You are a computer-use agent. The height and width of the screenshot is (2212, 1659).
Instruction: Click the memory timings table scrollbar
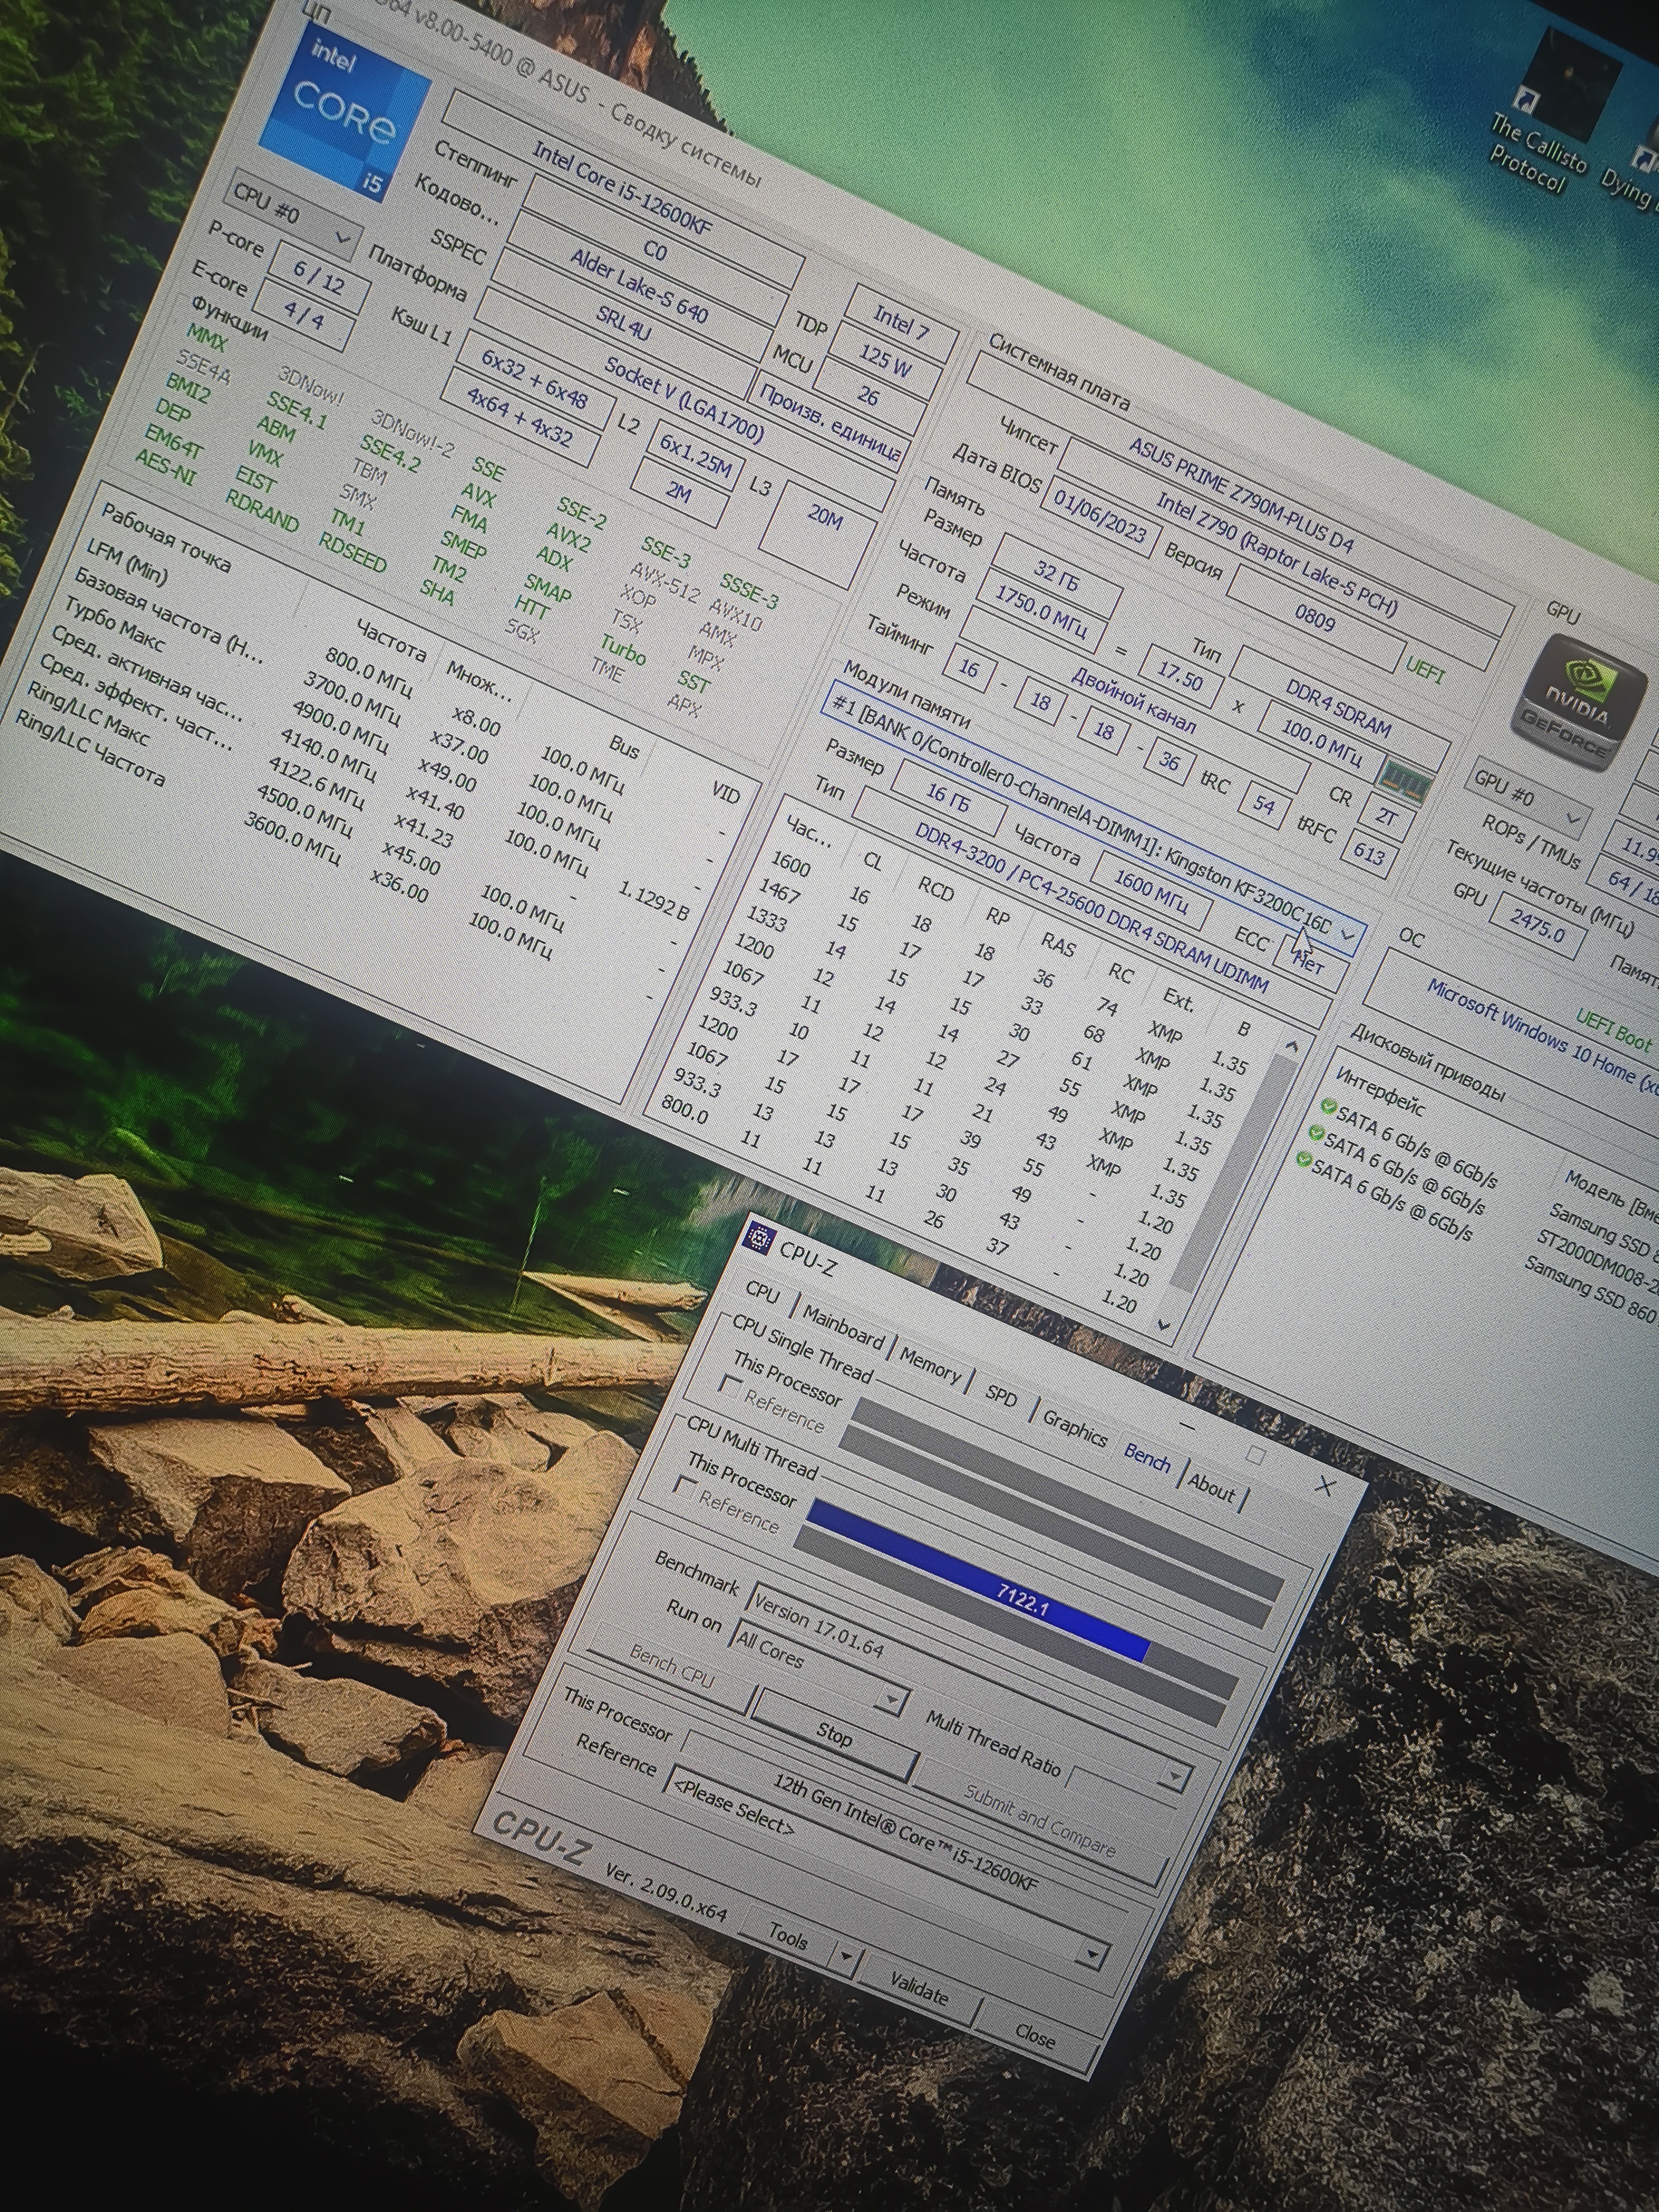coord(1235,1170)
